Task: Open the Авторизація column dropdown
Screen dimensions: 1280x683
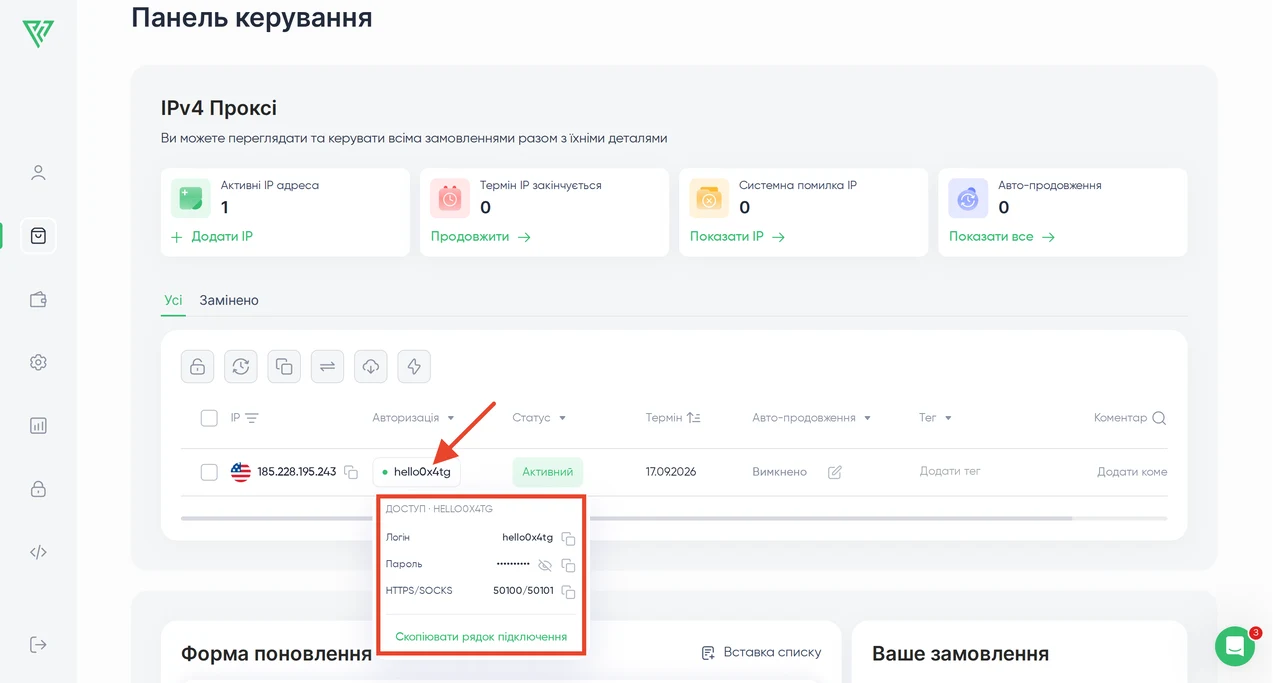Action: [x=451, y=418]
